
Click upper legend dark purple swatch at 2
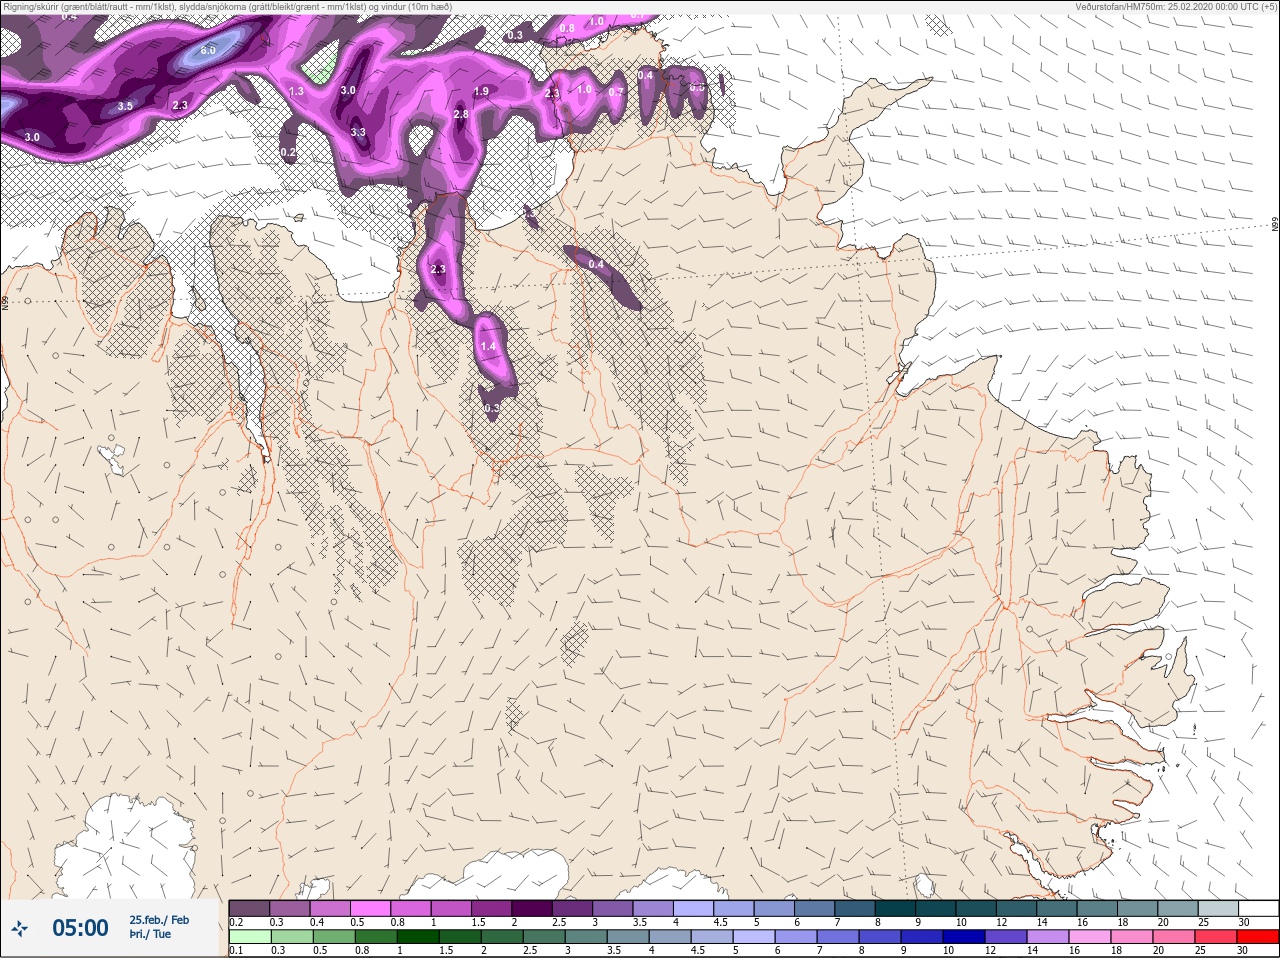click(532, 908)
